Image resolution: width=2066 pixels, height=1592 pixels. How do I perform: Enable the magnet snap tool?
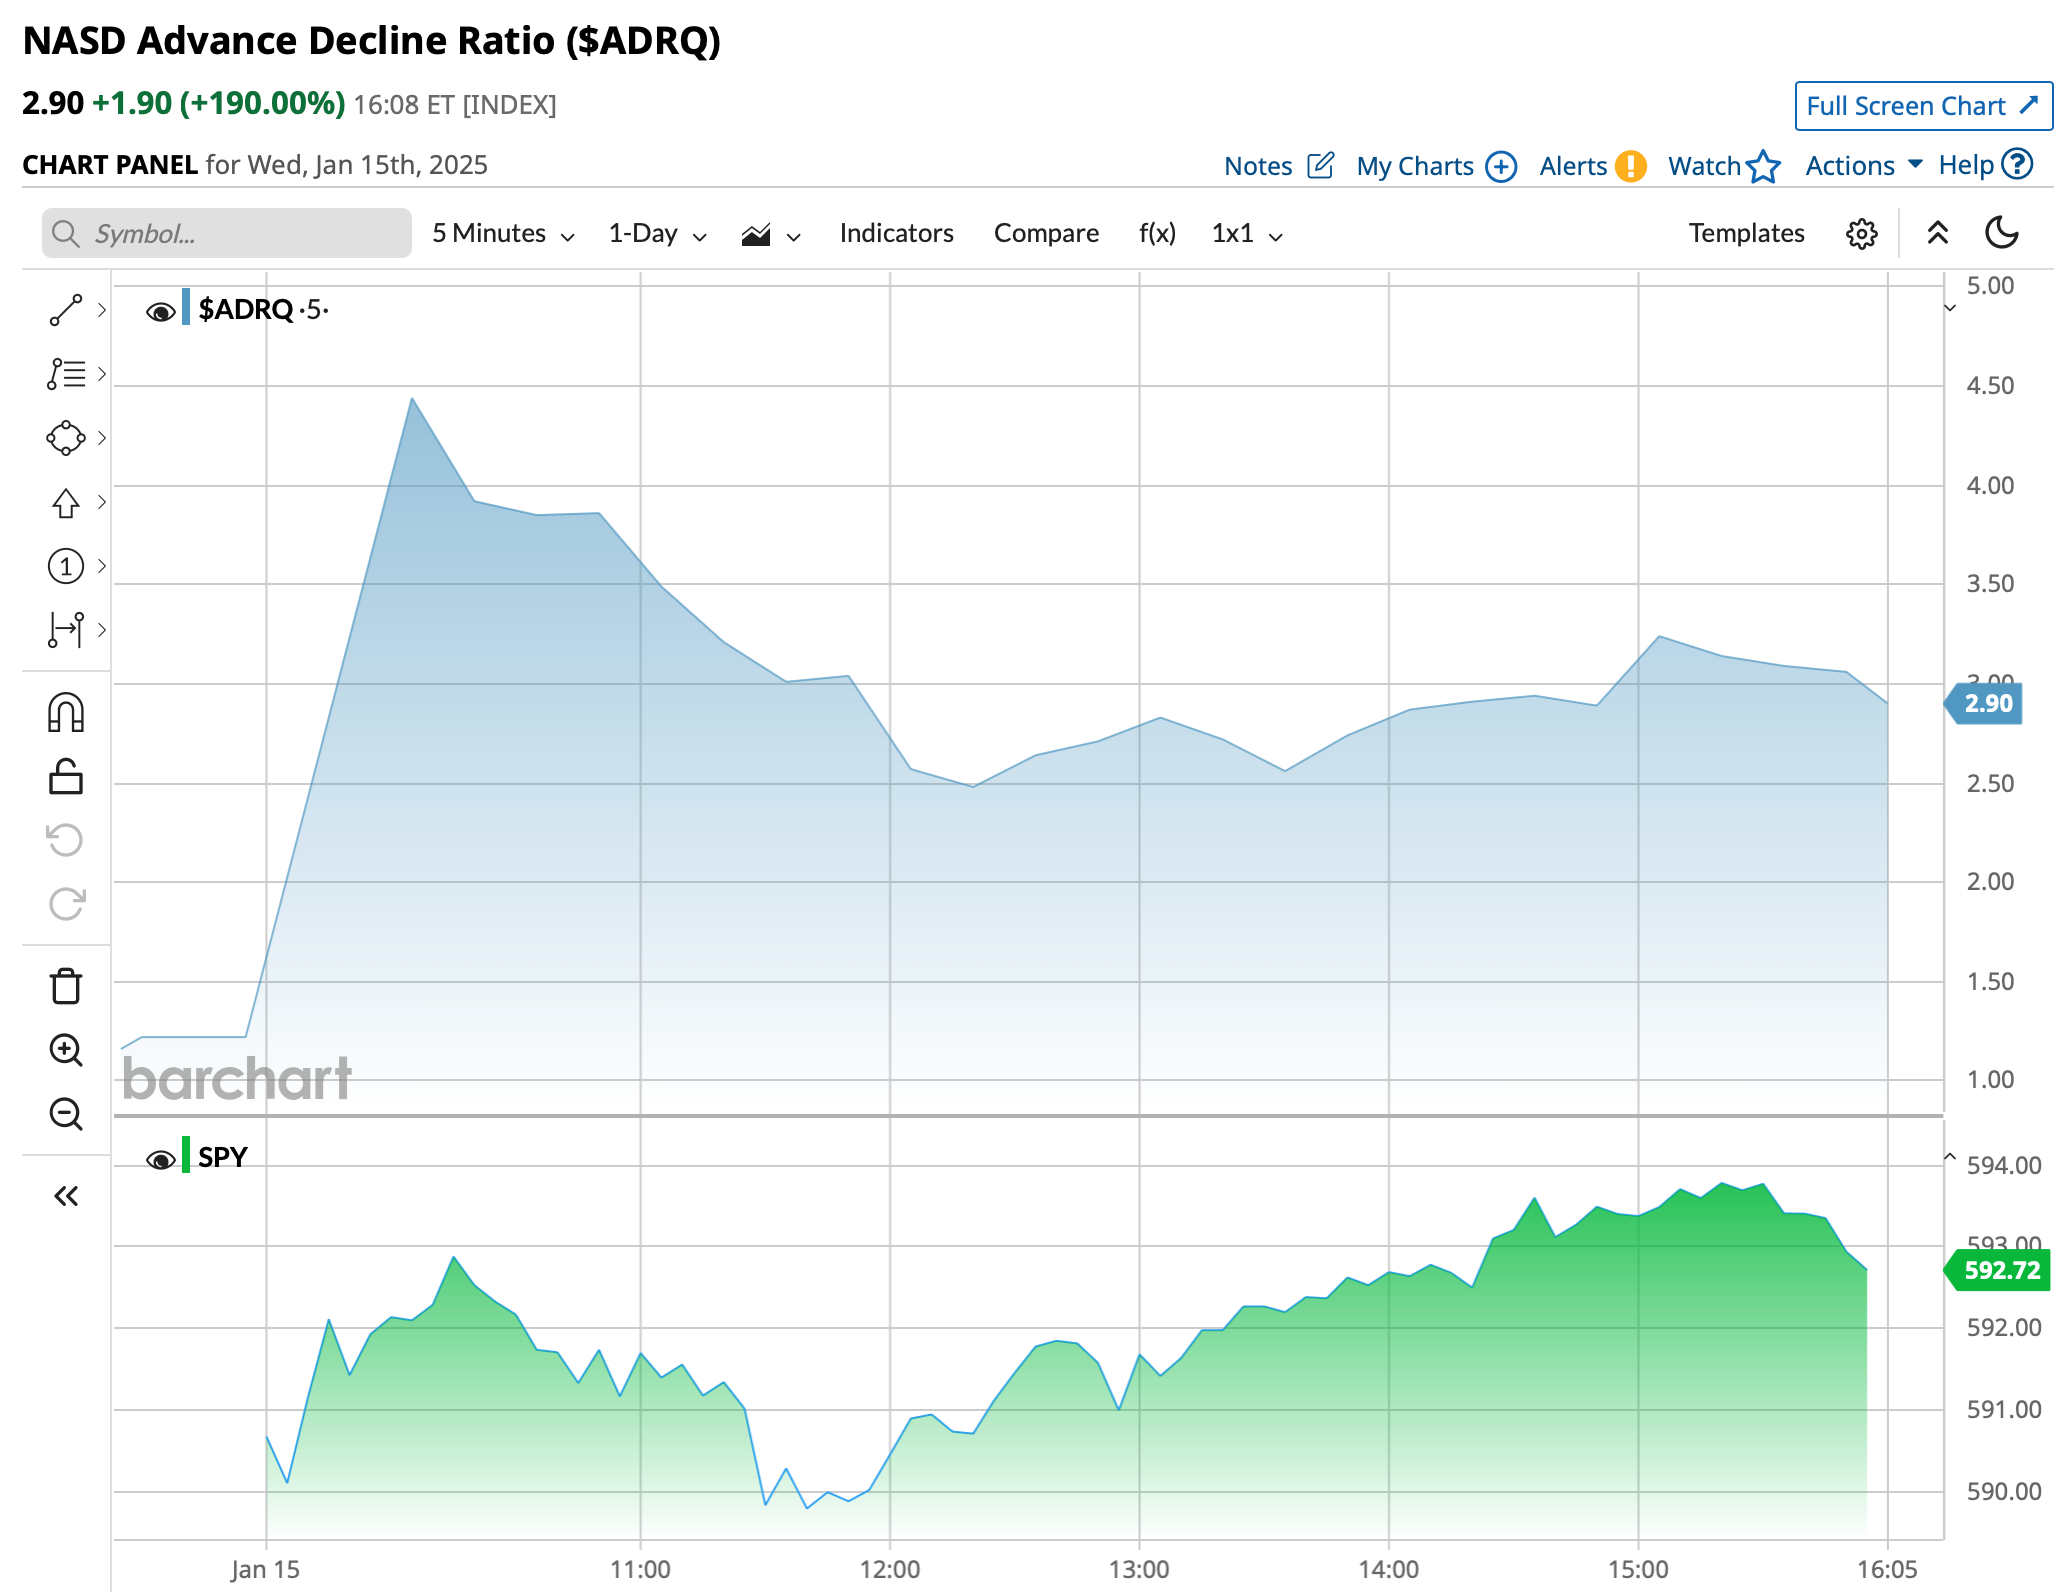66,713
